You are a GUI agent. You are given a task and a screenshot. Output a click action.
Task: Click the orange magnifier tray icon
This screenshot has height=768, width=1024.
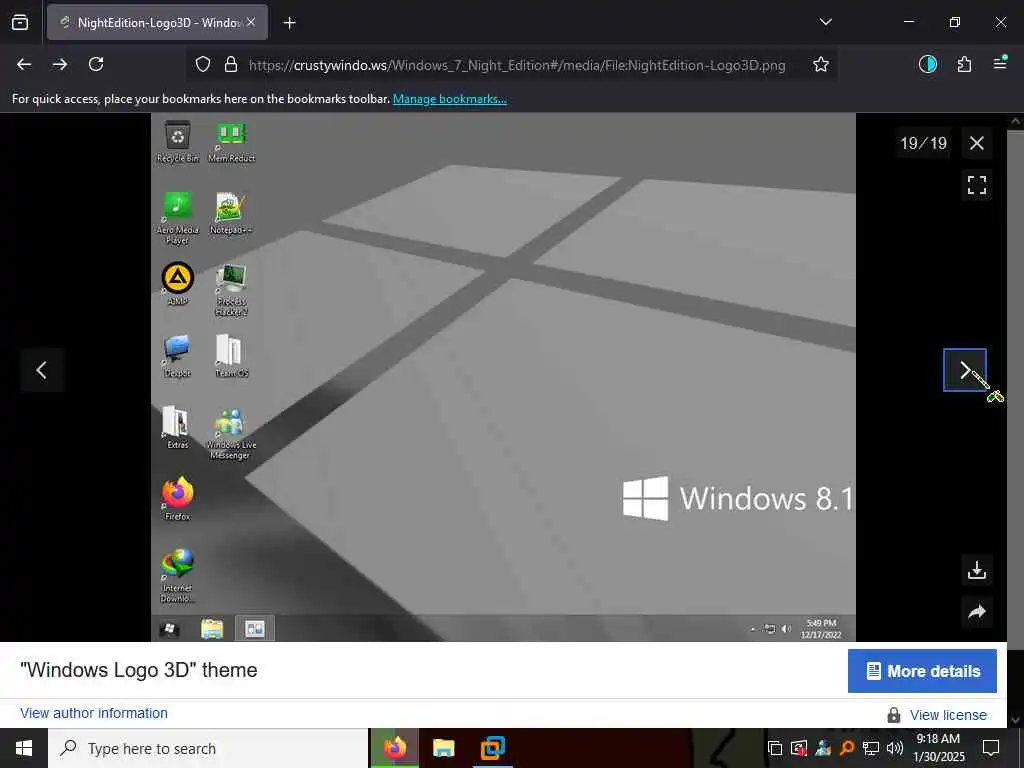(x=847, y=748)
